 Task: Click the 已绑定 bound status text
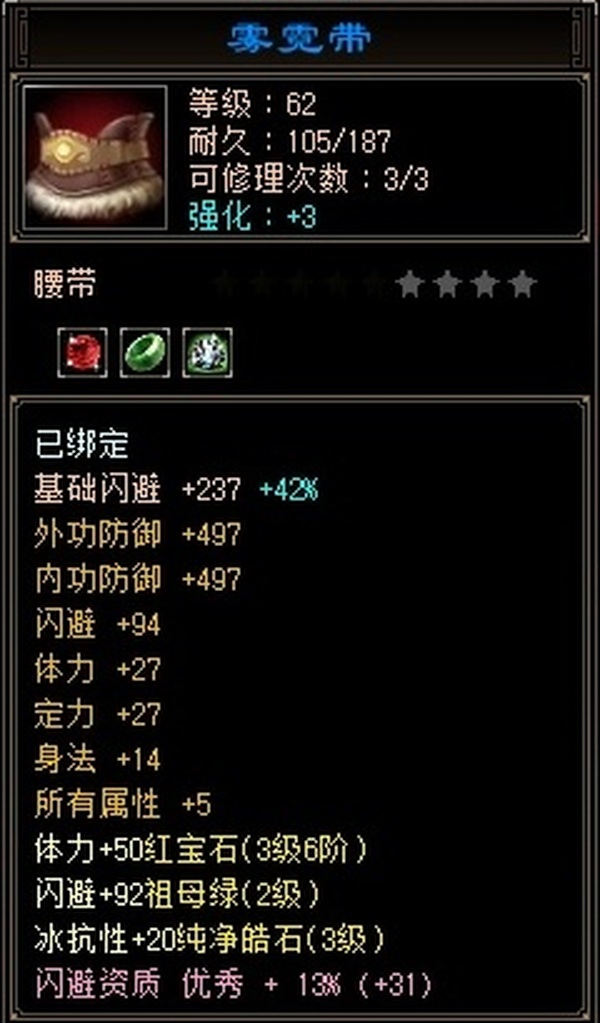click(82, 444)
